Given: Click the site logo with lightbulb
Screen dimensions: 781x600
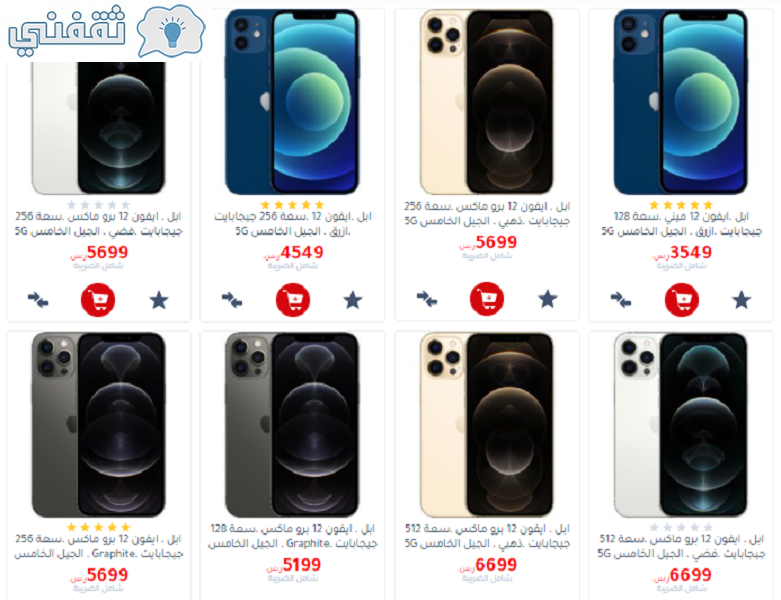Looking at the screenshot, I should [x=106, y=31].
